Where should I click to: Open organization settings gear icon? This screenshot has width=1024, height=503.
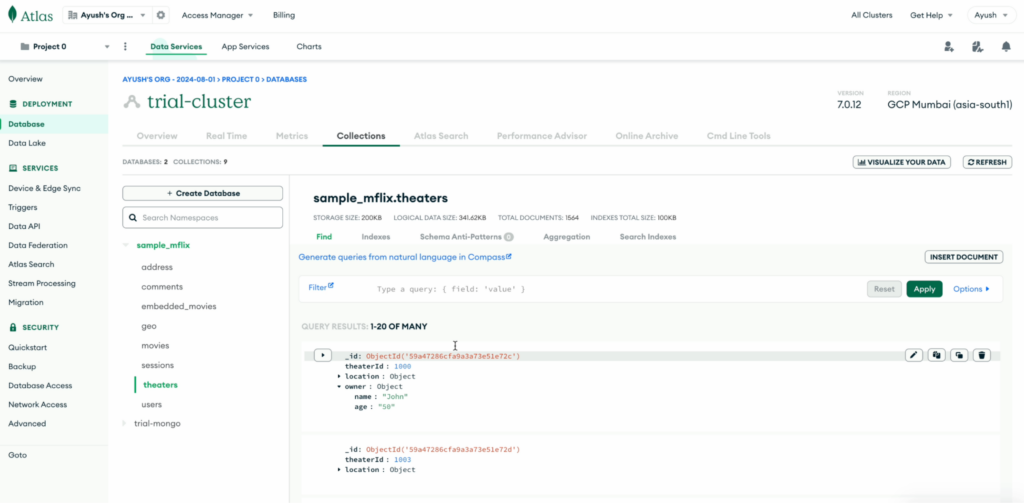coord(161,15)
